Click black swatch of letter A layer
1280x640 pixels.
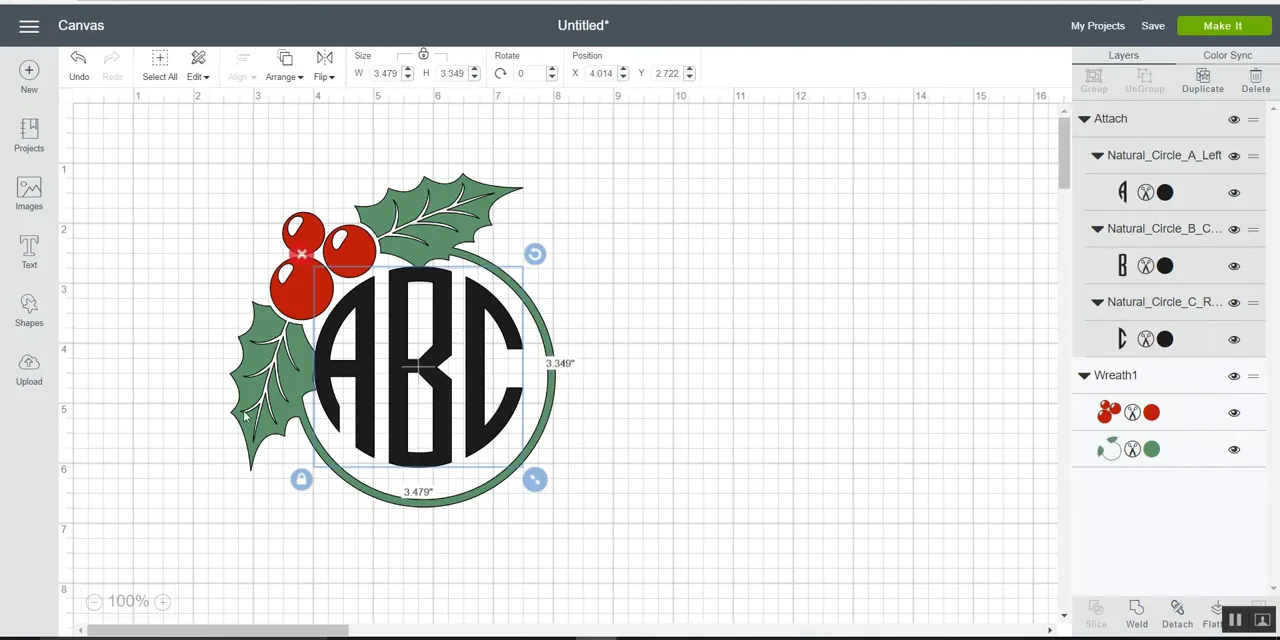[x=1165, y=193]
